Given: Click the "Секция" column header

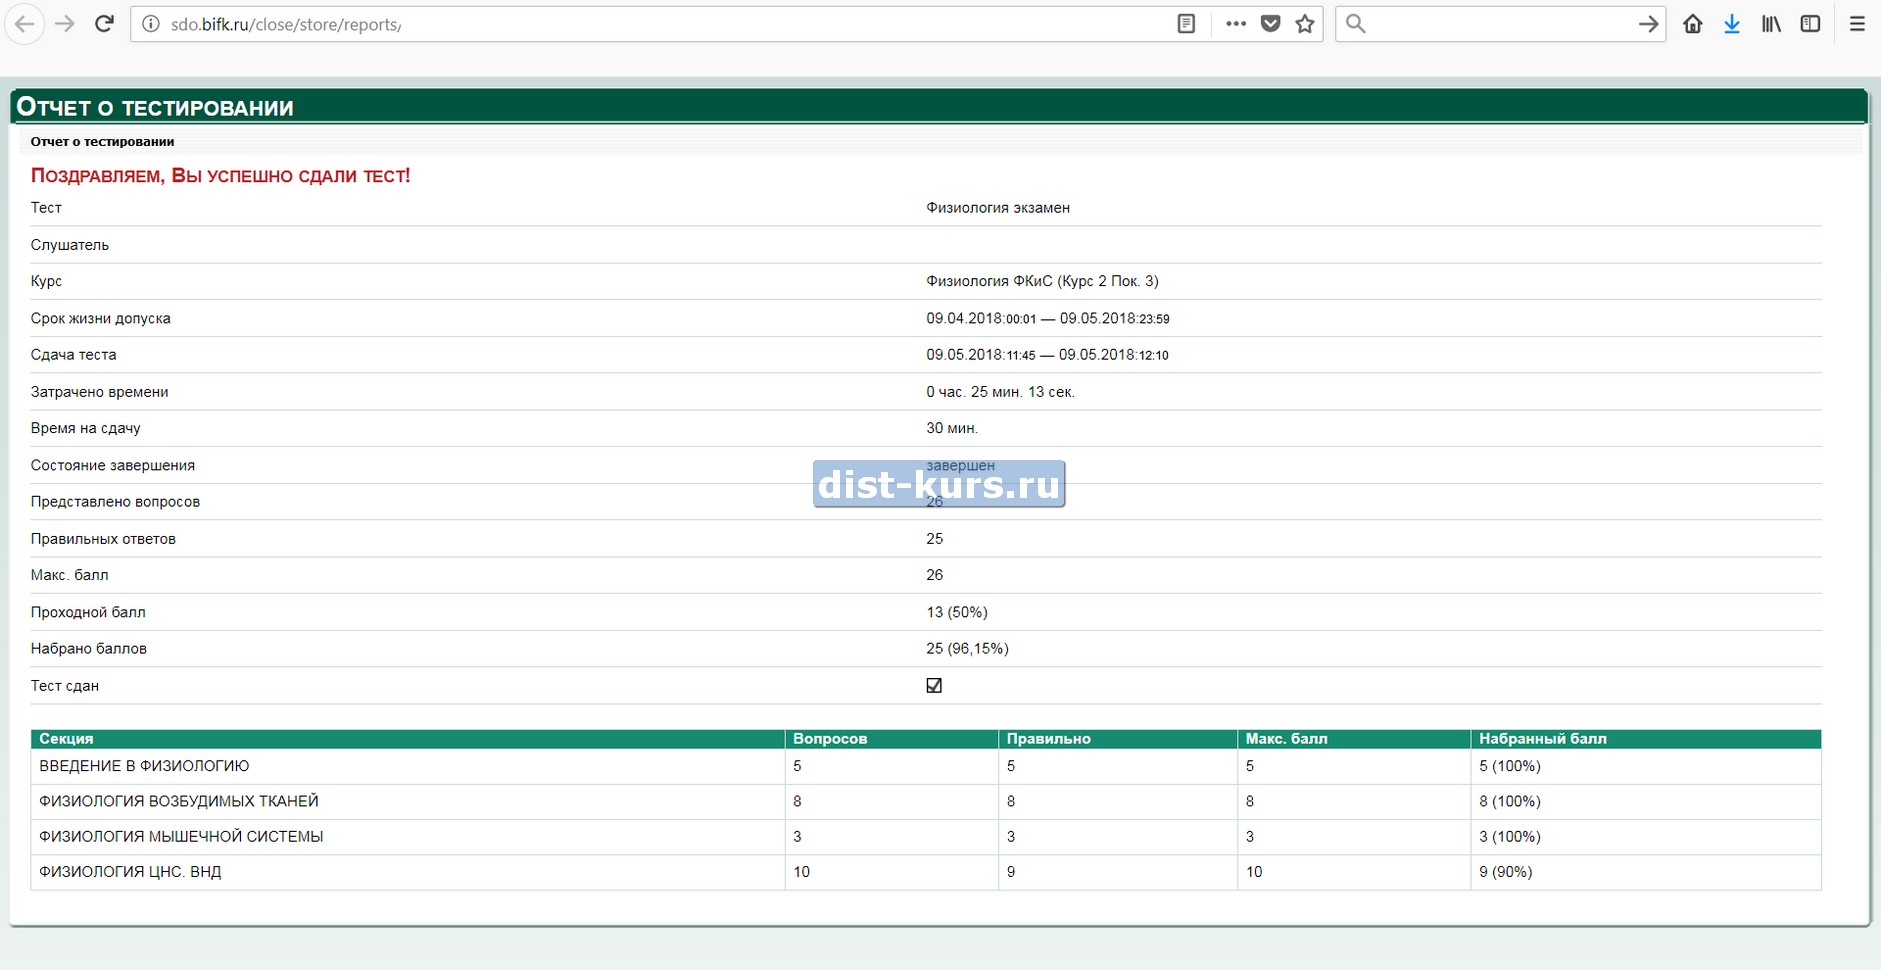Looking at the screenshot, I should pos(66,739).
